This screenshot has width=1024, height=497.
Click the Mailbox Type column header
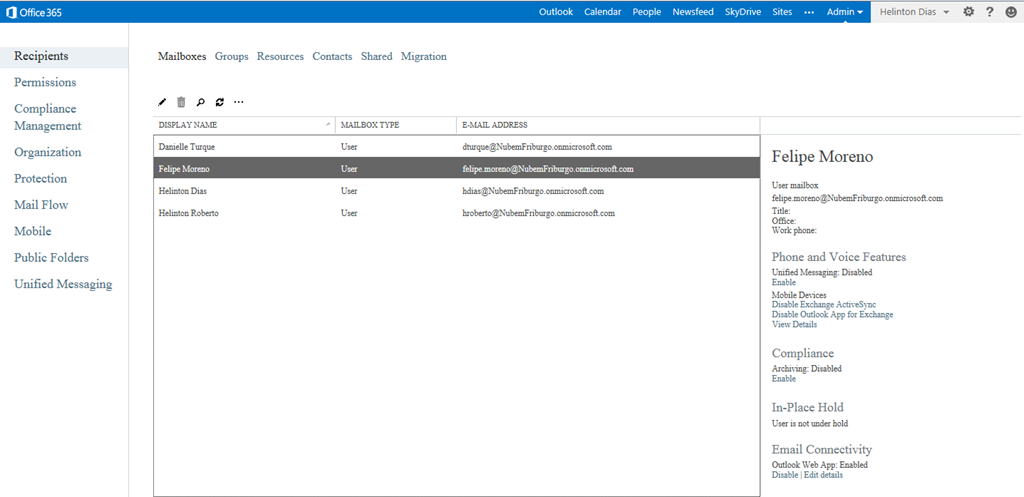(396, 125)
